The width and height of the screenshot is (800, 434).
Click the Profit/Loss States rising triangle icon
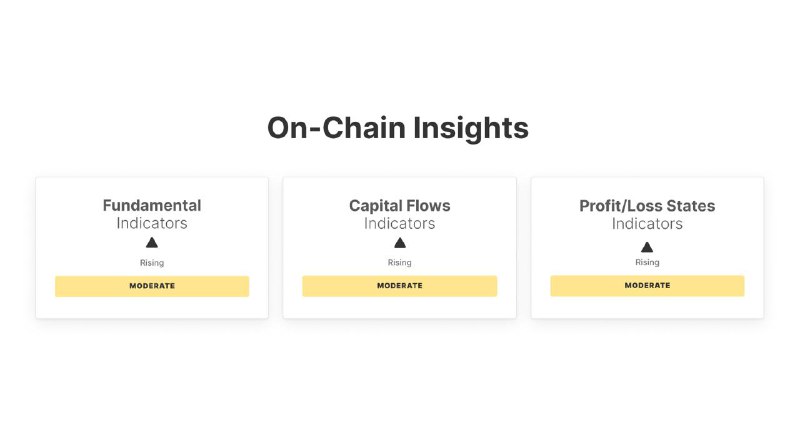pyautogui.click(x=647, y=247)
